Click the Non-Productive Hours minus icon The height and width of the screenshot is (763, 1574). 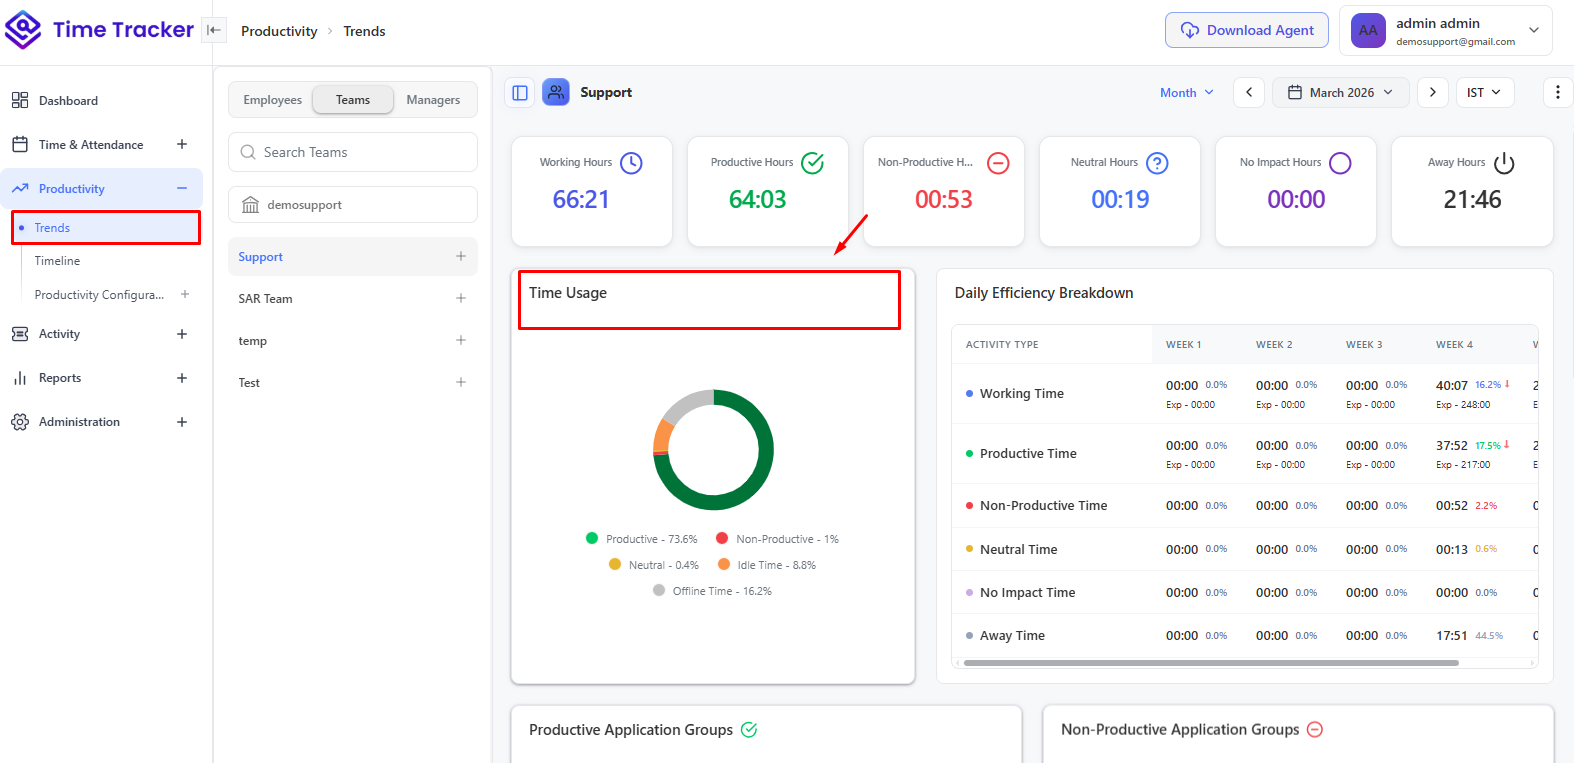point(998,163)
